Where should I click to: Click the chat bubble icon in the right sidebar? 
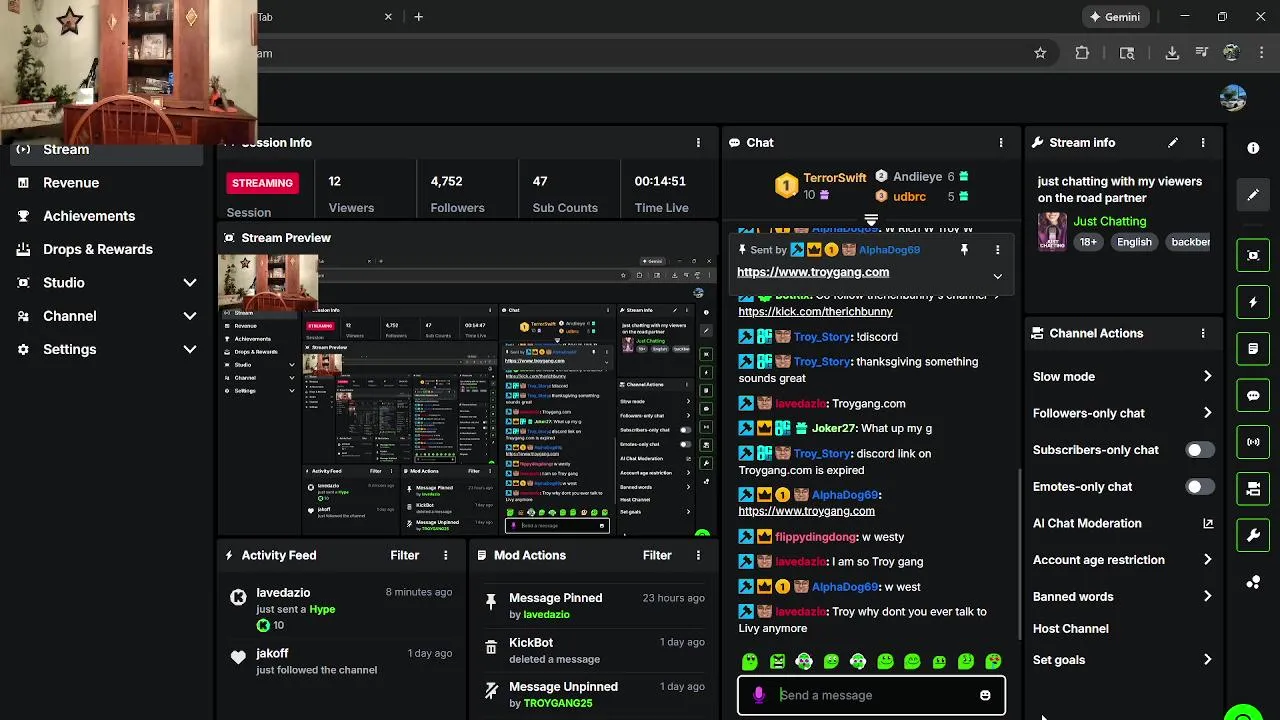tap(1253, 396)
